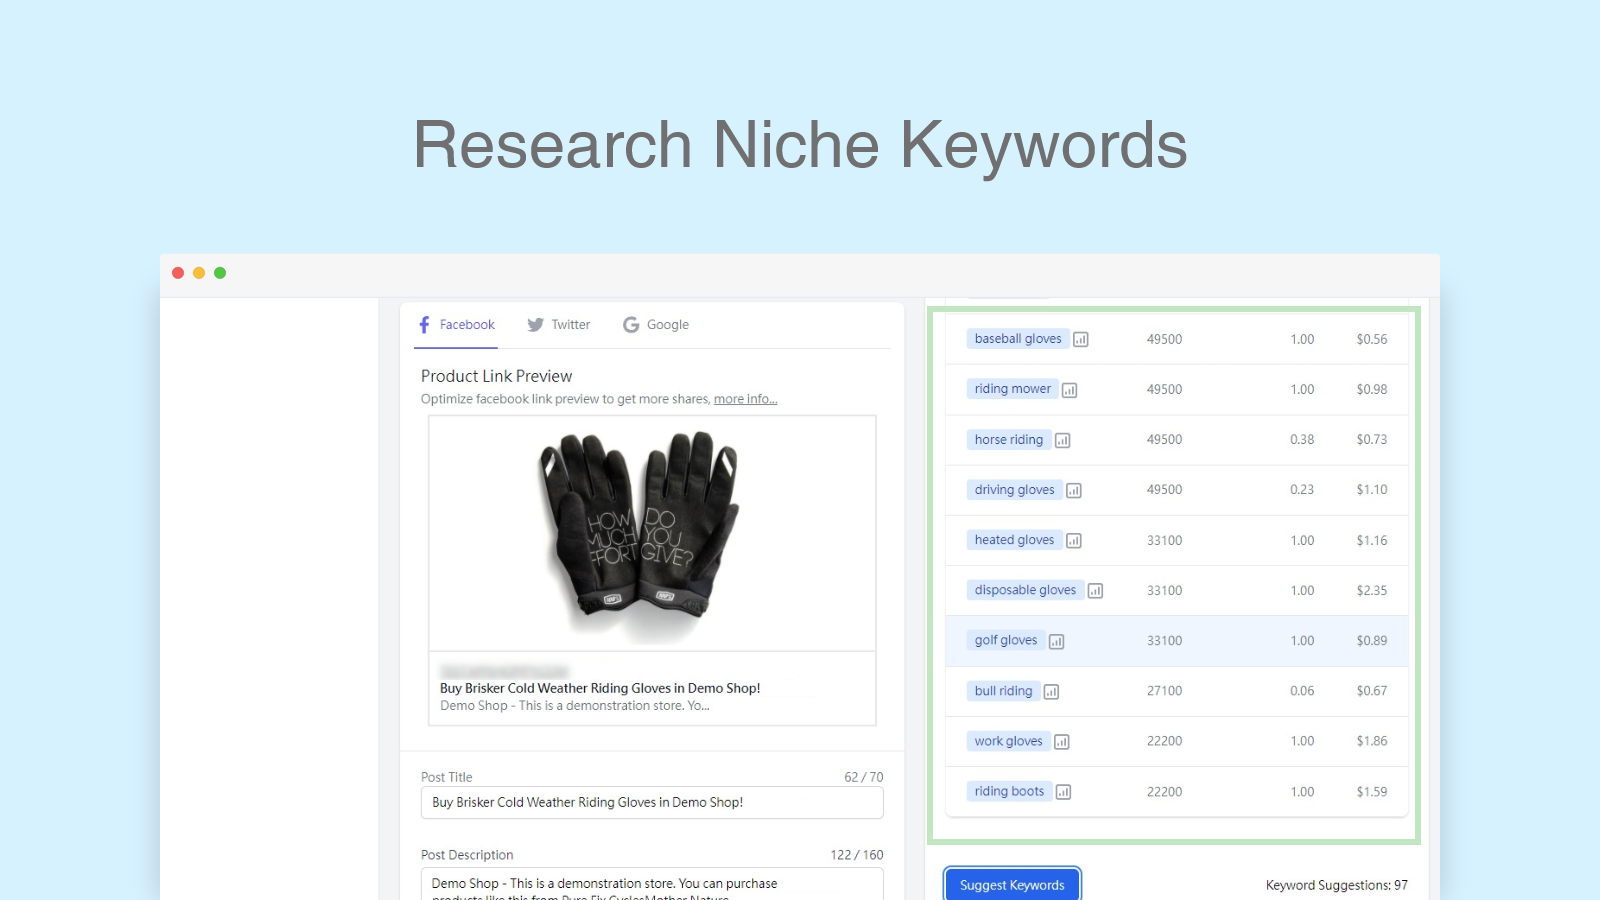Open the chart icon for "riding boots"
The image size is (1600, 900).
(1063, 791)
